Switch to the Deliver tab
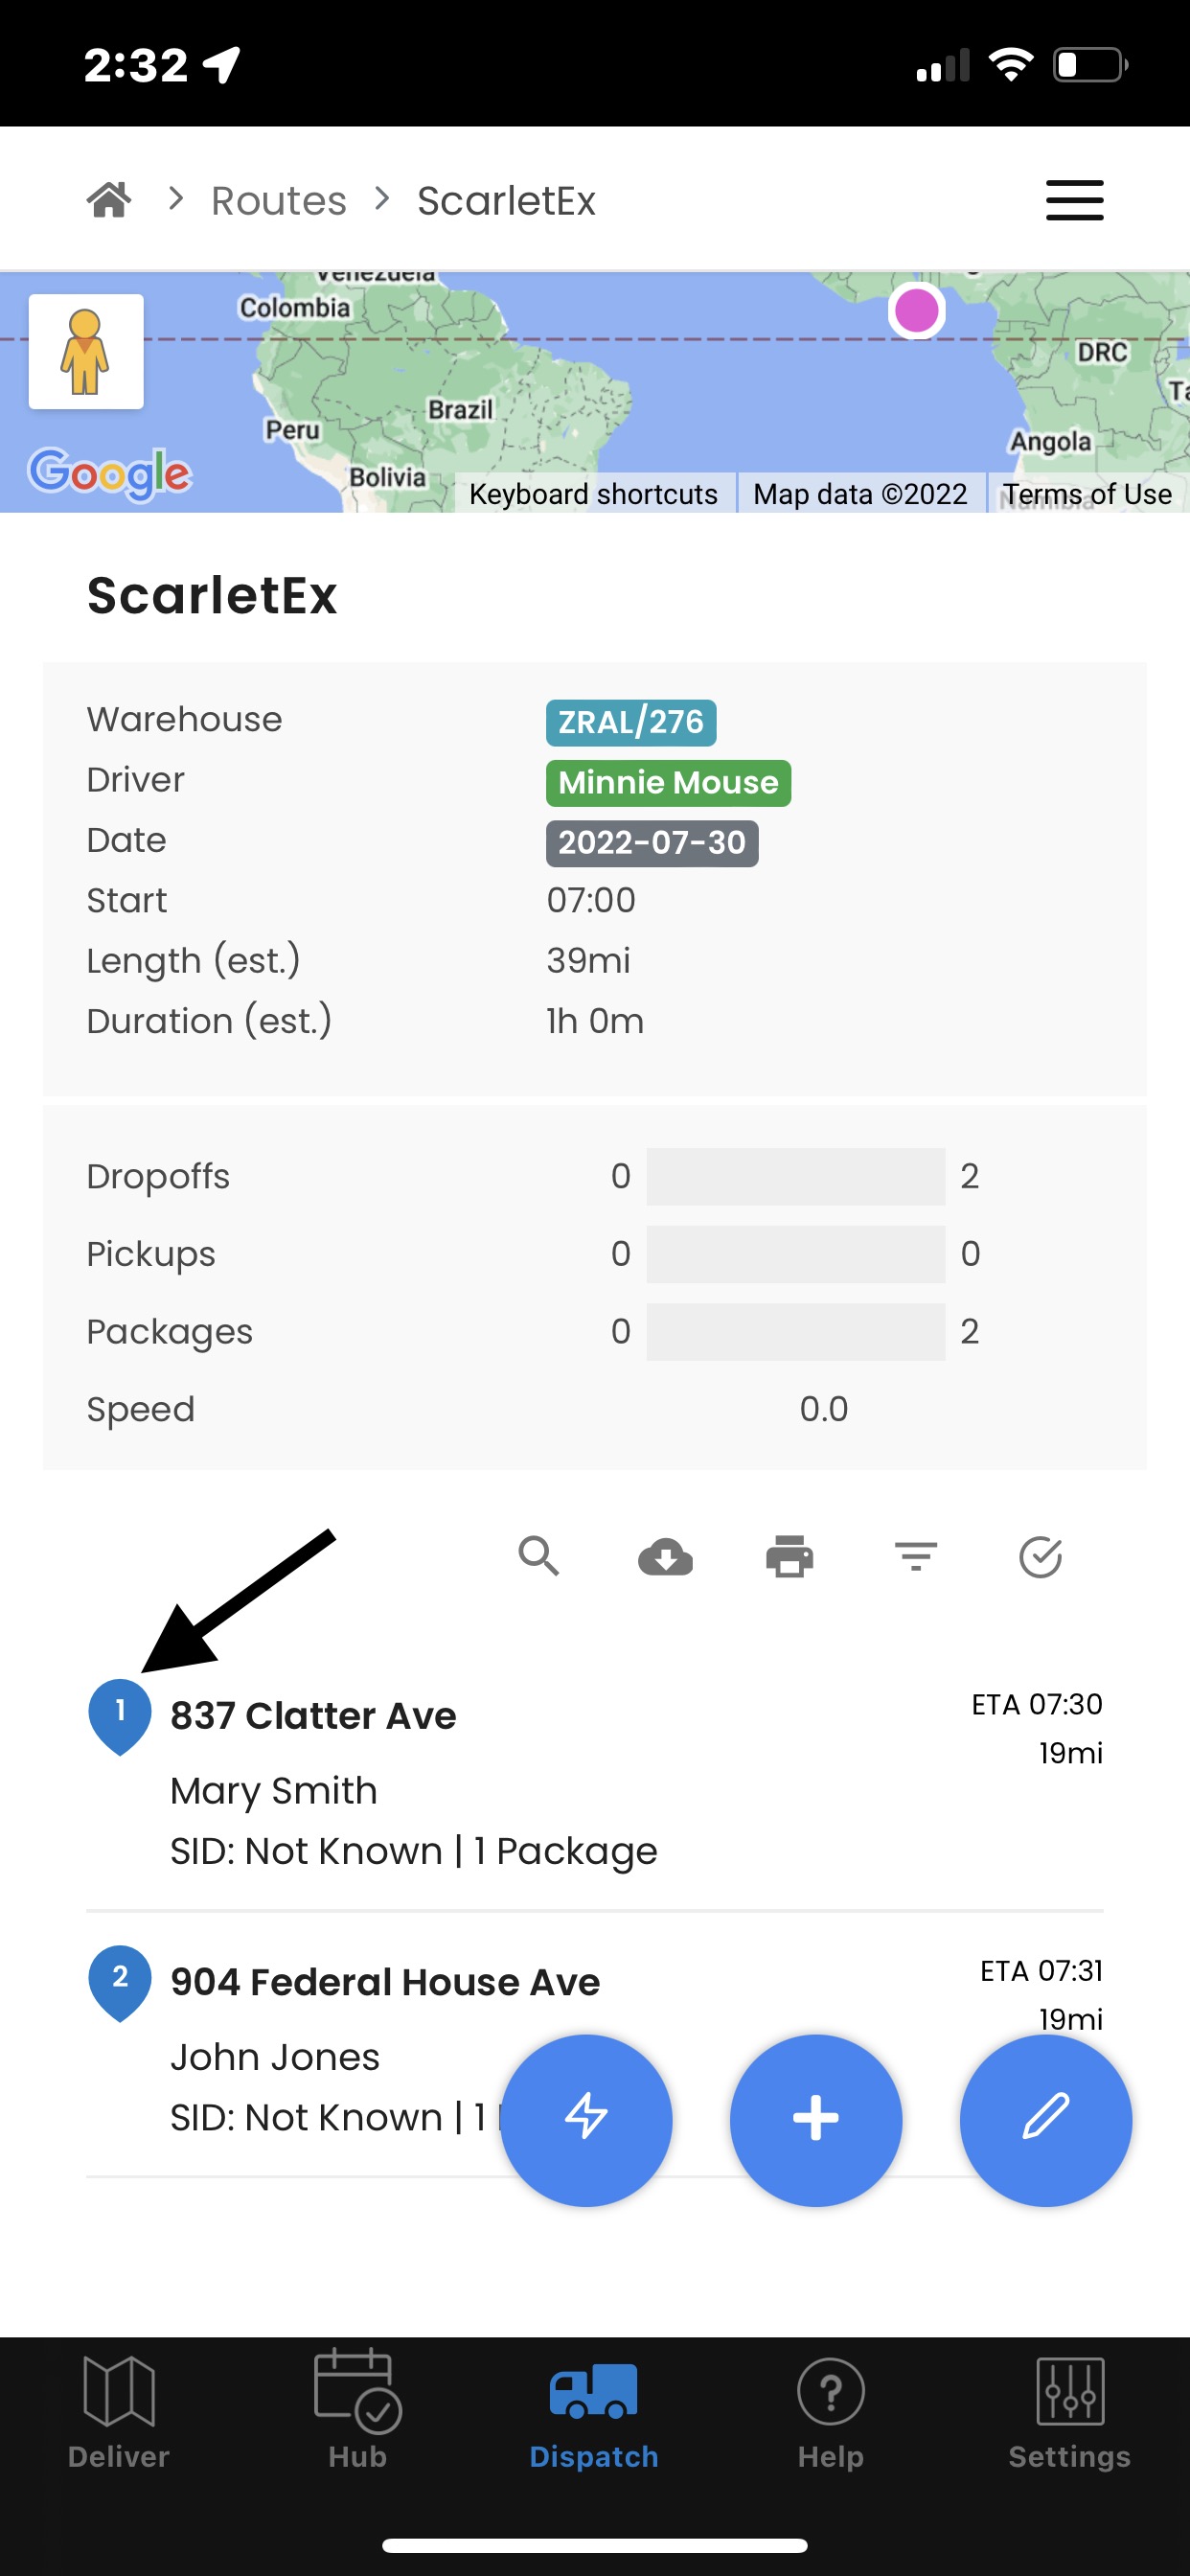This screenshot has width=1190, height=2576. tap(119, 2412)
